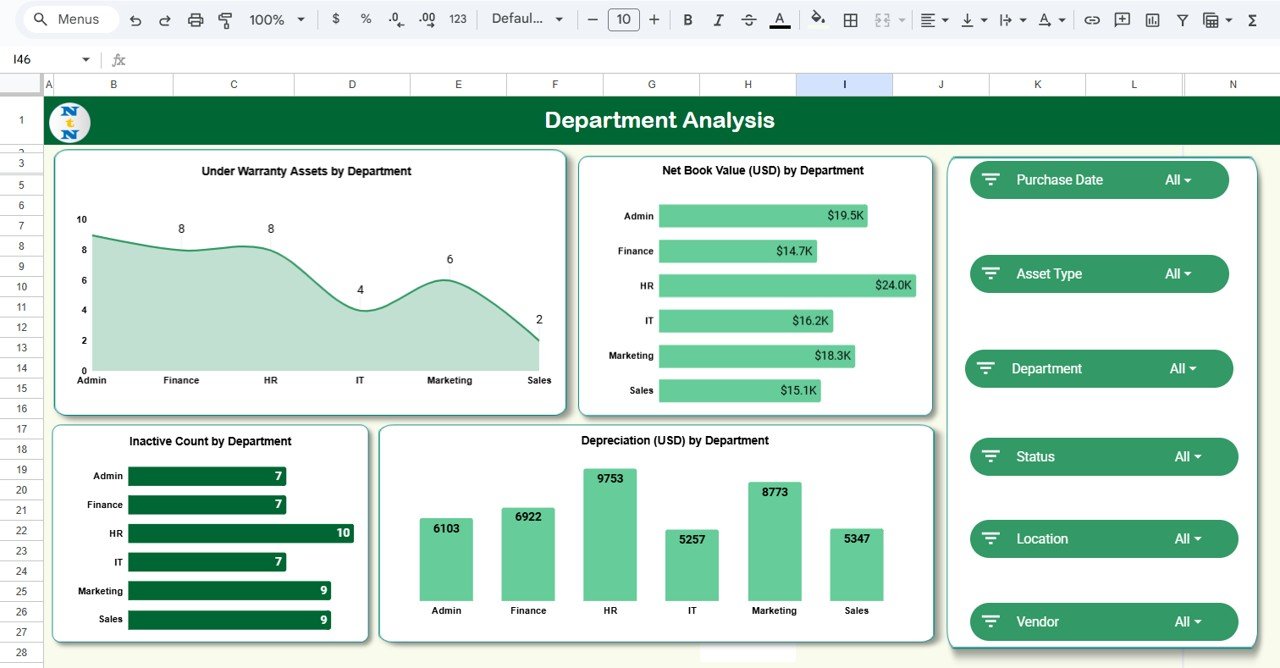Apply borders to selection
The image size is (1280, 668).
point(851,19)
